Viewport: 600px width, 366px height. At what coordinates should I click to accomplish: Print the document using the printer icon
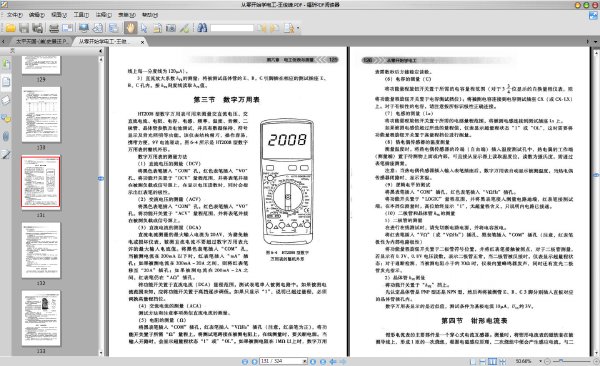point(54,28)
